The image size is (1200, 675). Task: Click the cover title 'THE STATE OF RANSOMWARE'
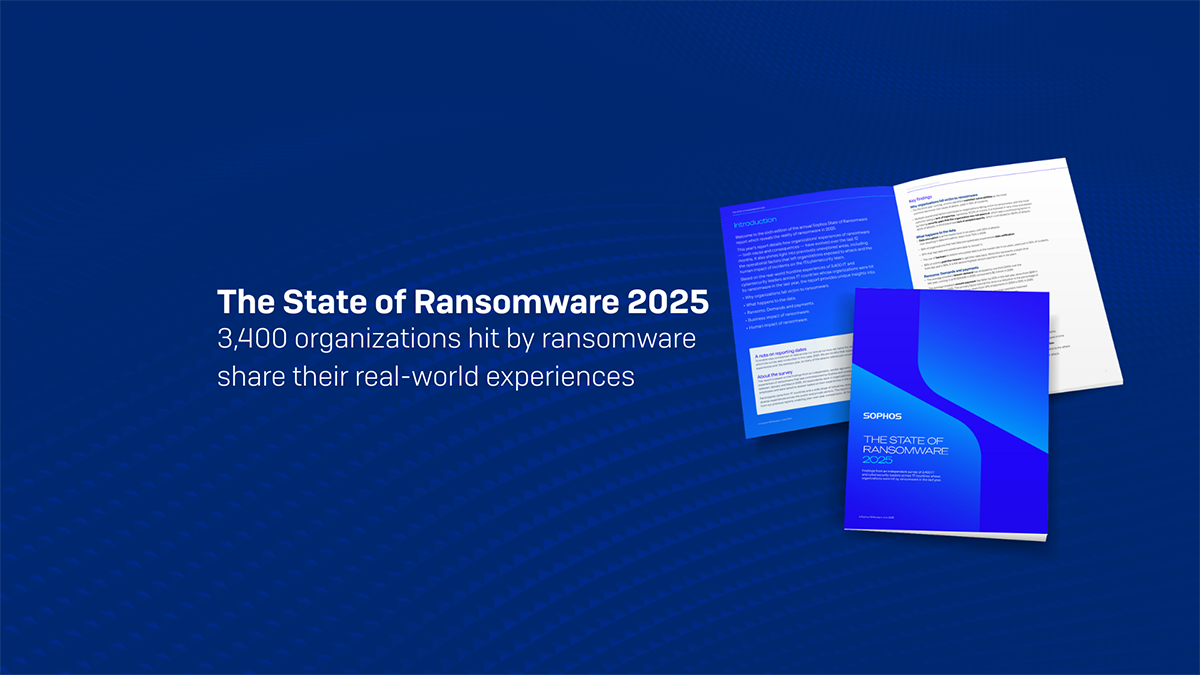(x=906, y=444)
